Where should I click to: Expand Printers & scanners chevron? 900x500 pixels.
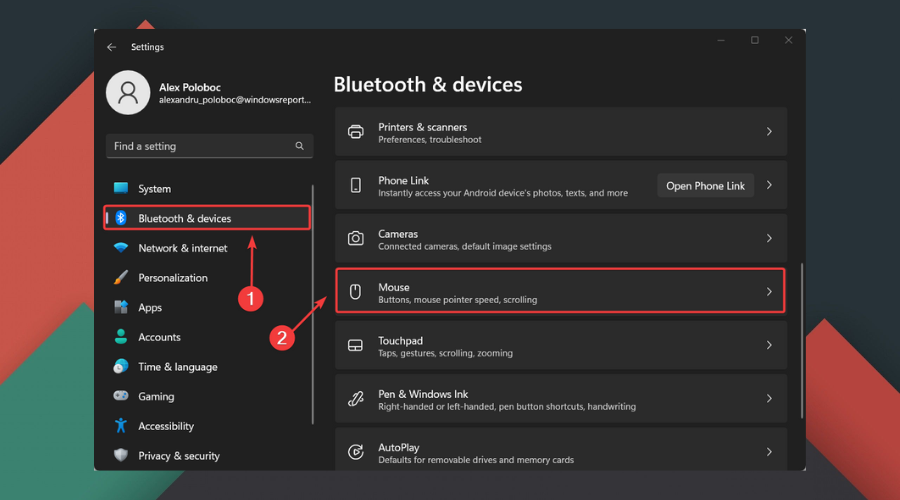769,131
